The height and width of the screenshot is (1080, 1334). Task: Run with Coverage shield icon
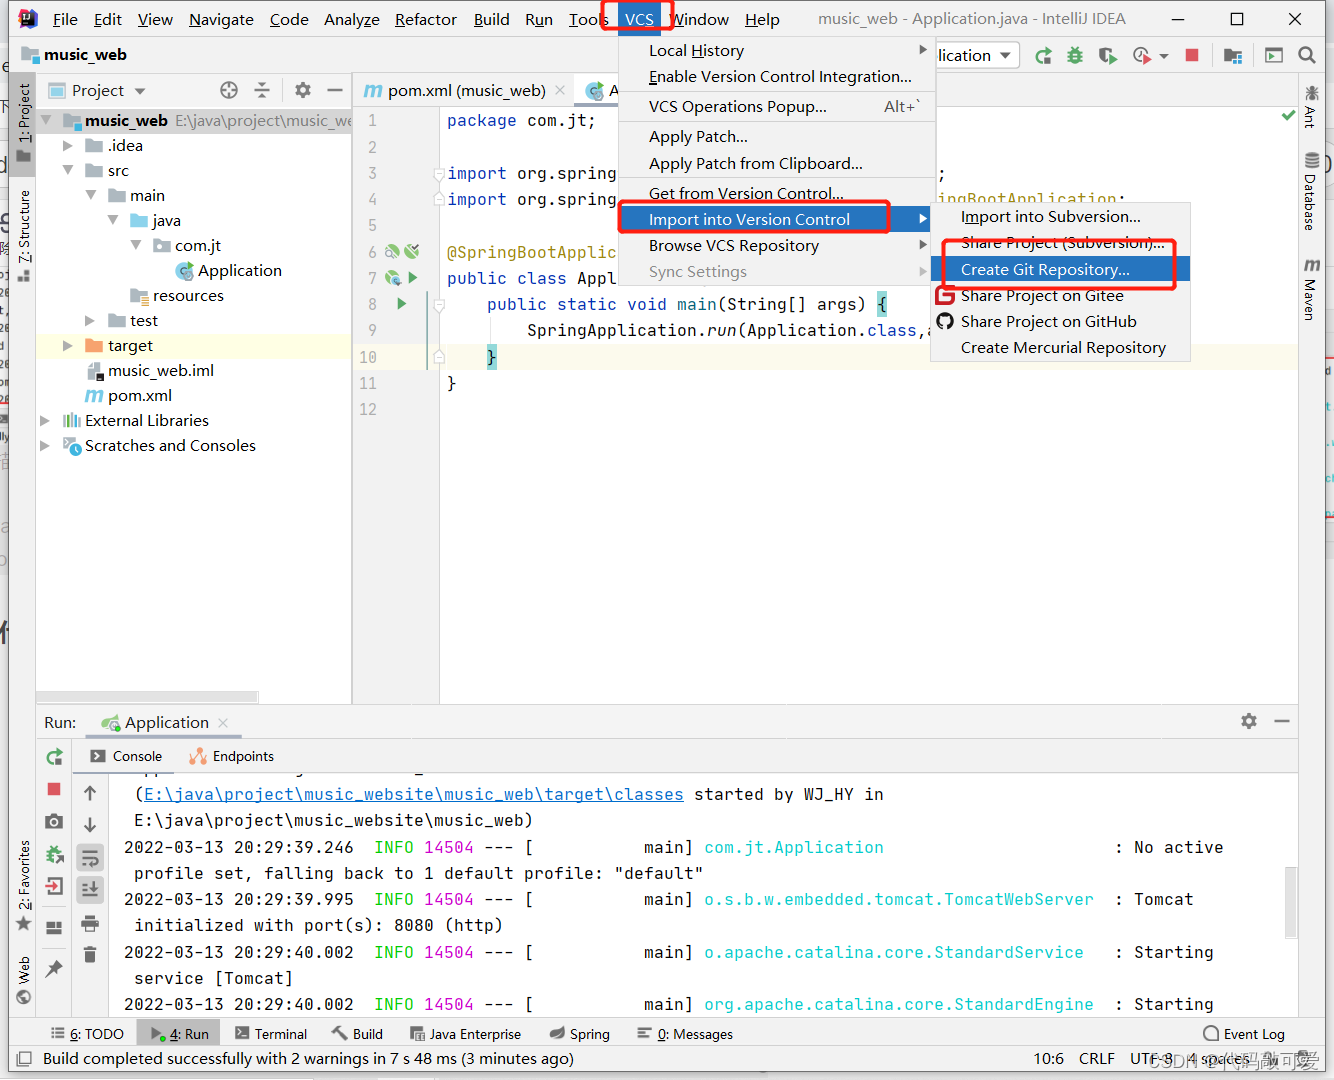pyautogui.click(x=1107, y=56)
